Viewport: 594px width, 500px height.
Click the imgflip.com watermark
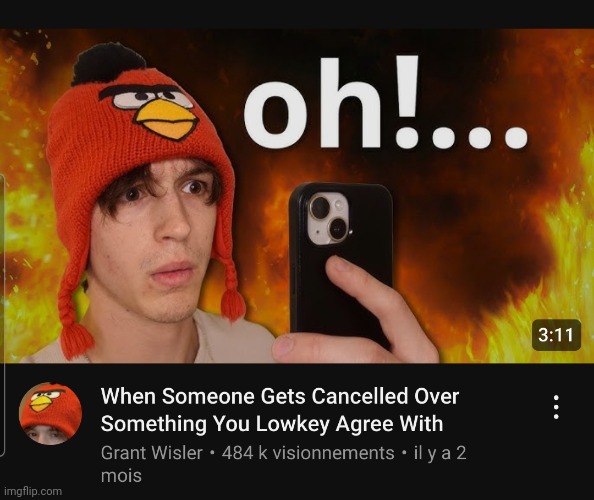tap(32, 491)
